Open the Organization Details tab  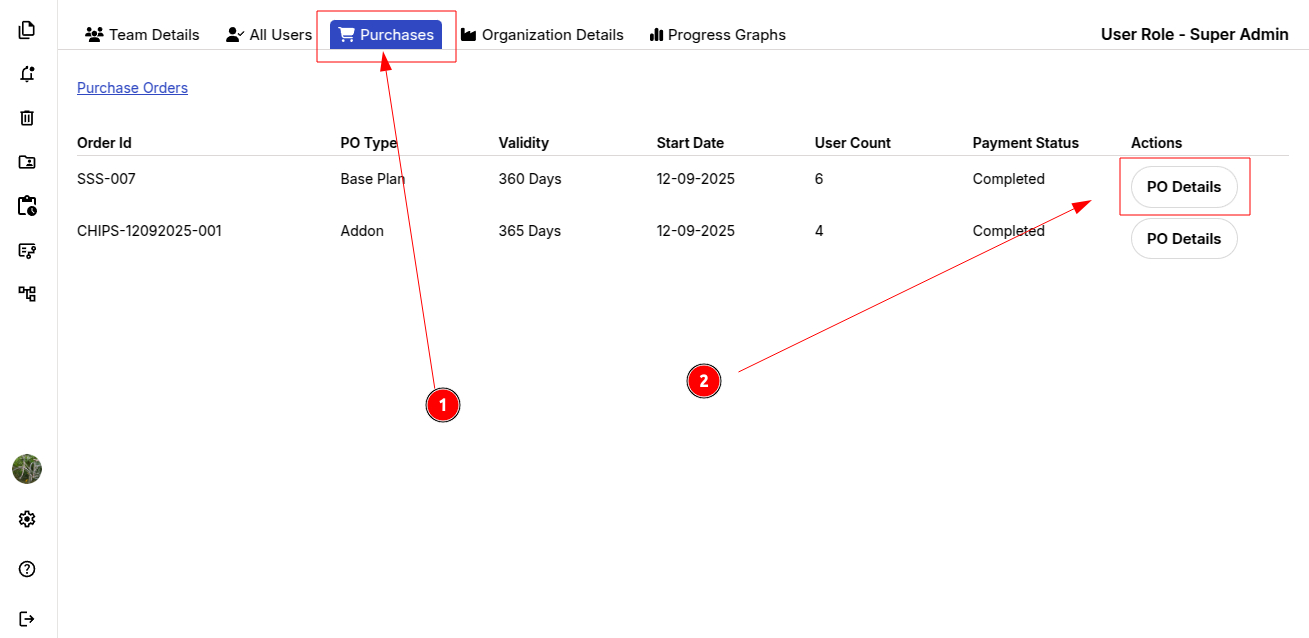coord(542,35)
